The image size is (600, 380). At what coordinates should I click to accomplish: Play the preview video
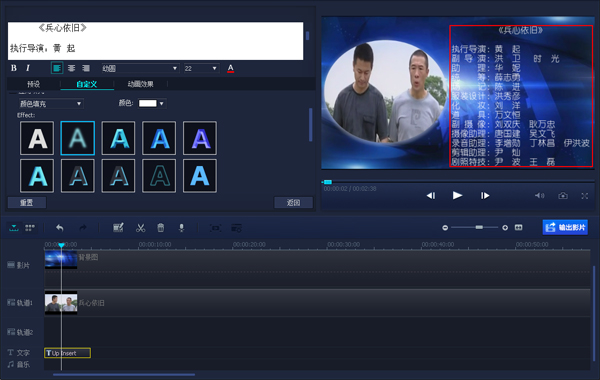click(x=457, y=196)
